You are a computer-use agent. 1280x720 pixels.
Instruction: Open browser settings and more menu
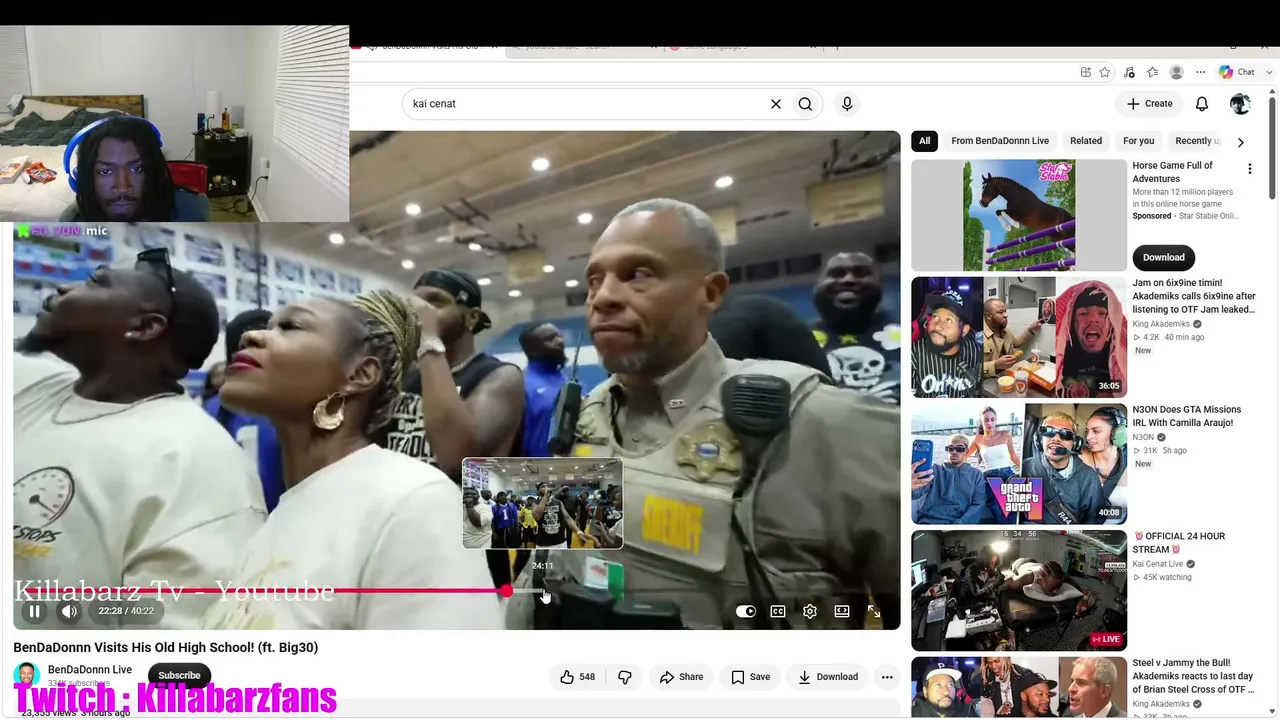[1200, 72]
